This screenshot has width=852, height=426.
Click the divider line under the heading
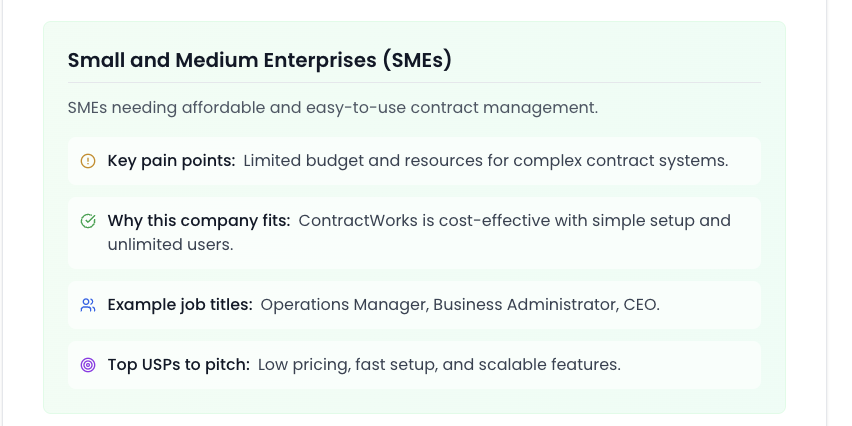click(x=414, y=83)
